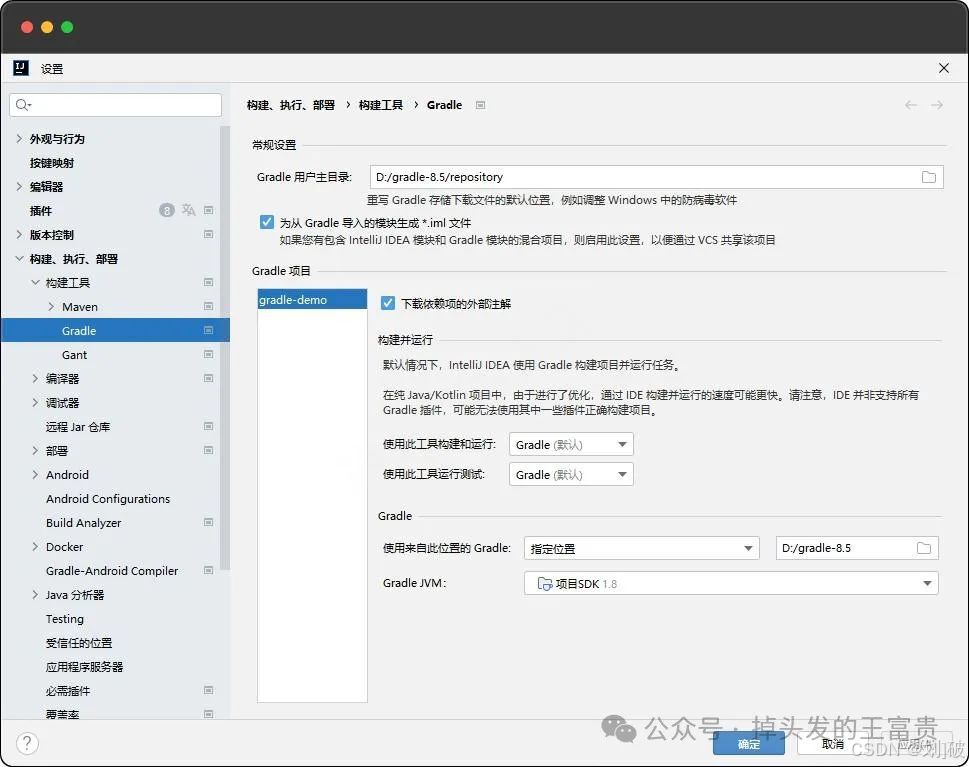The image size is (969, 767).
Task: Click project settings icon in 远程 Jar 仓库 row
Action: click(209, 426)
